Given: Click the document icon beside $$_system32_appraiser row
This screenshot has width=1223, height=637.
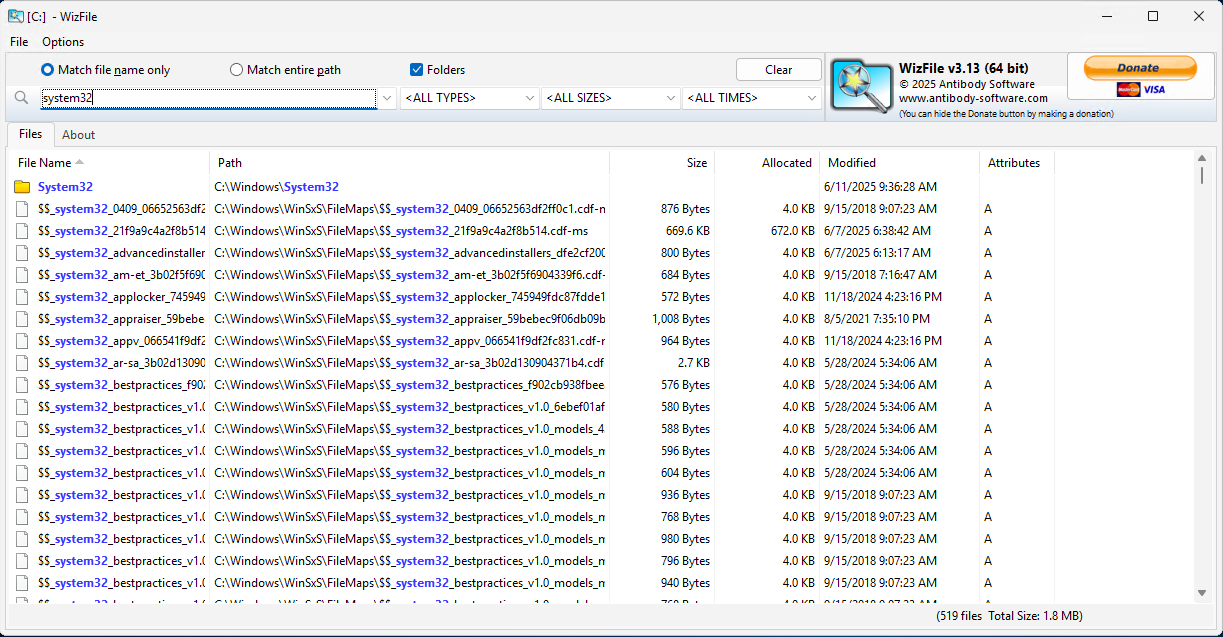Looking at the screenshot, I should pos(22,318).
